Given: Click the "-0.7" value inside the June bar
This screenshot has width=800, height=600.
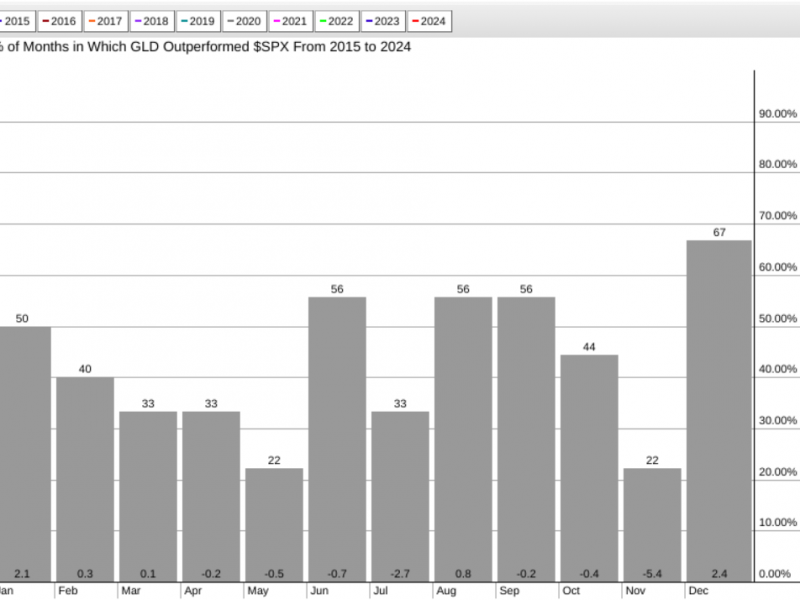Looking at the screenshot, I should (337, 573).
